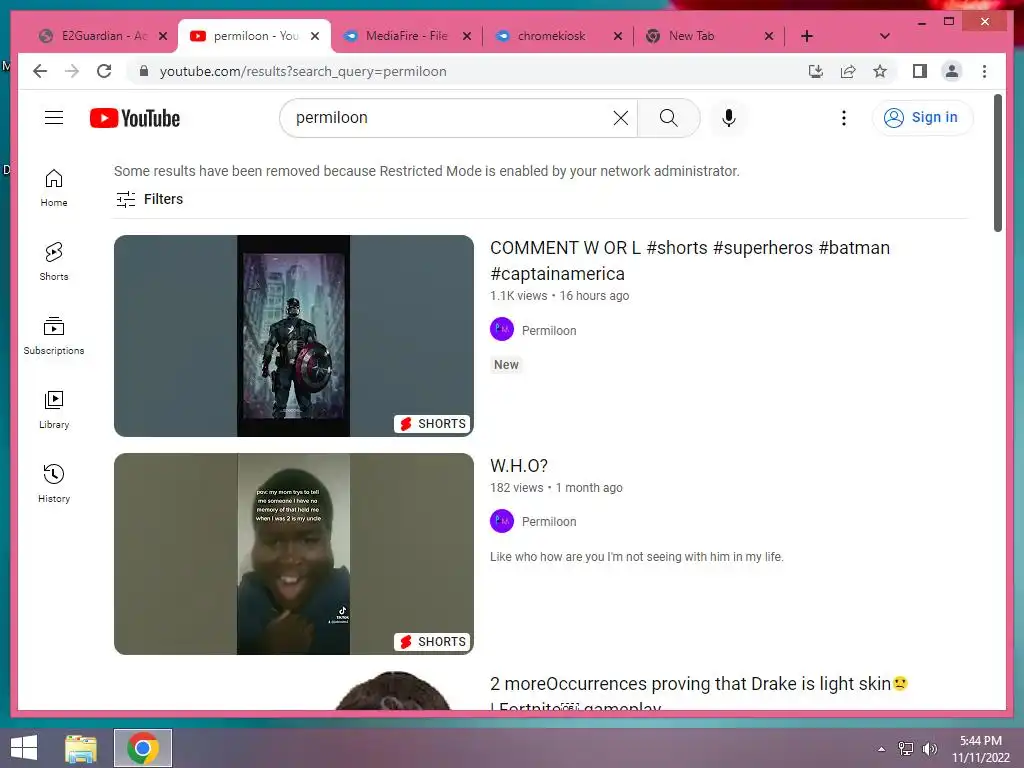Share this page icon in address bar

848,71
